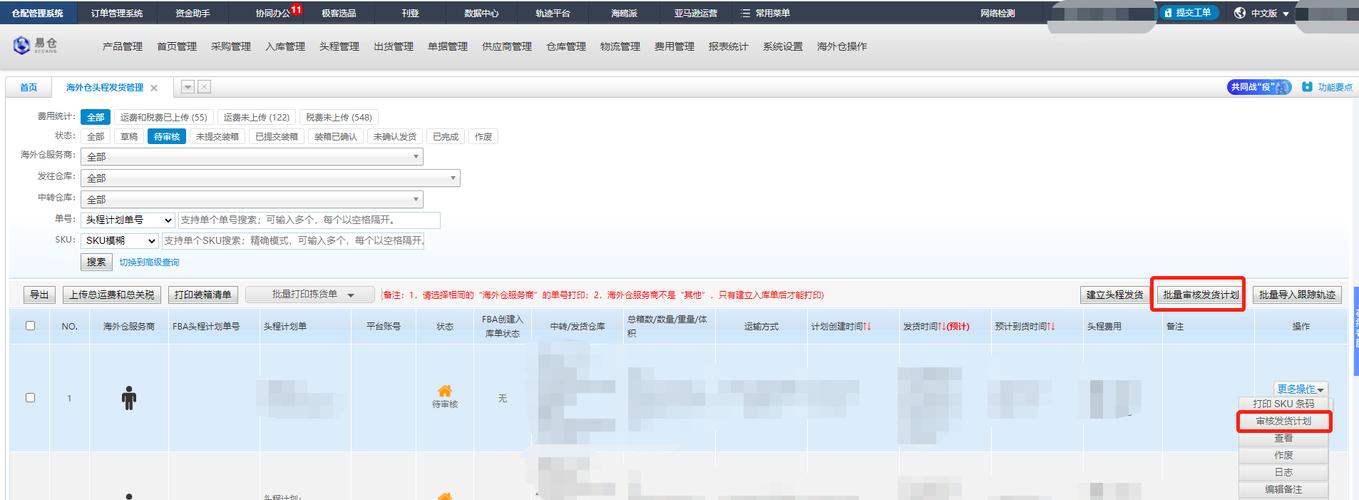Click the 易仓 logo icon

22,46
